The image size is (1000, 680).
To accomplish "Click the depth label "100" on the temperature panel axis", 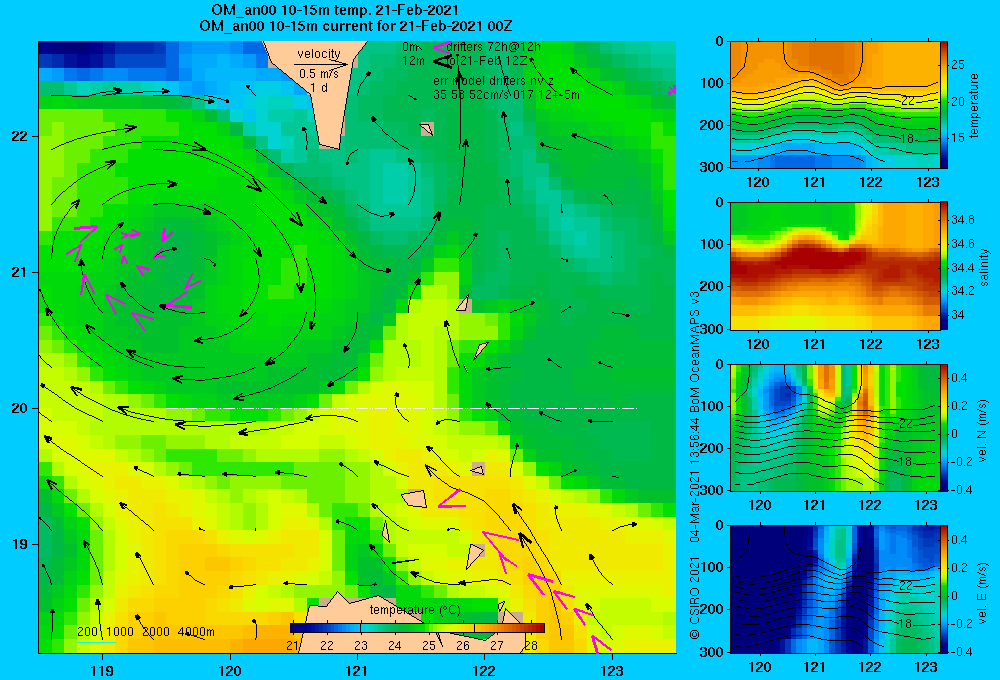I will (x=714, y=84).
